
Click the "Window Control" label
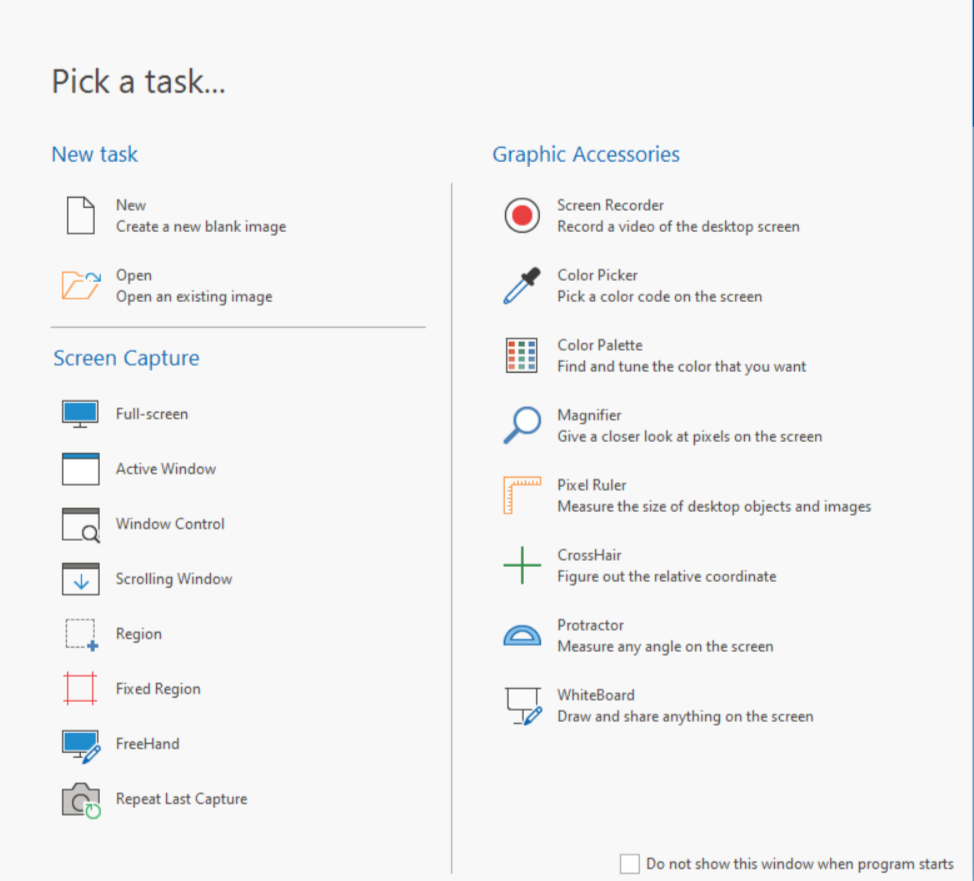170,524
